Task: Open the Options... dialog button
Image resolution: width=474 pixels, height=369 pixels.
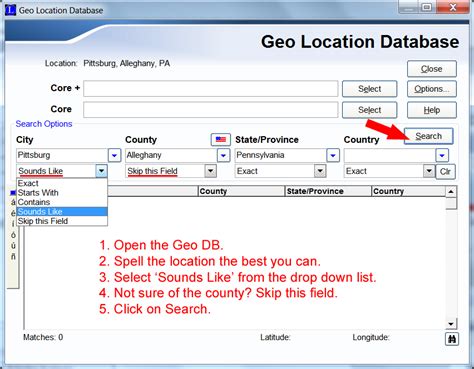Action: tap(432, 89)
